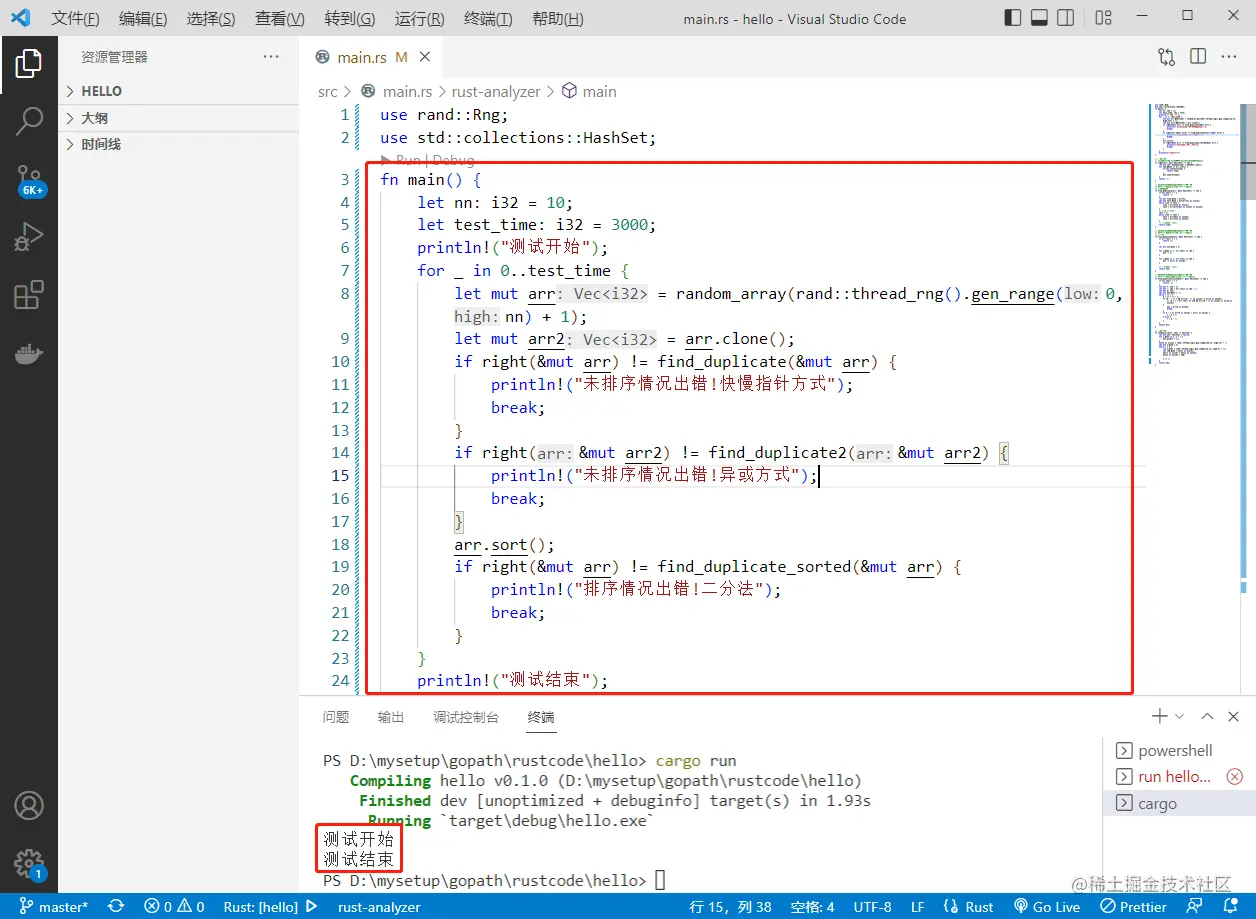Add a new terminal with plus icon
The width and height of the screenshot is (1256, 919).
point(1160,716)
